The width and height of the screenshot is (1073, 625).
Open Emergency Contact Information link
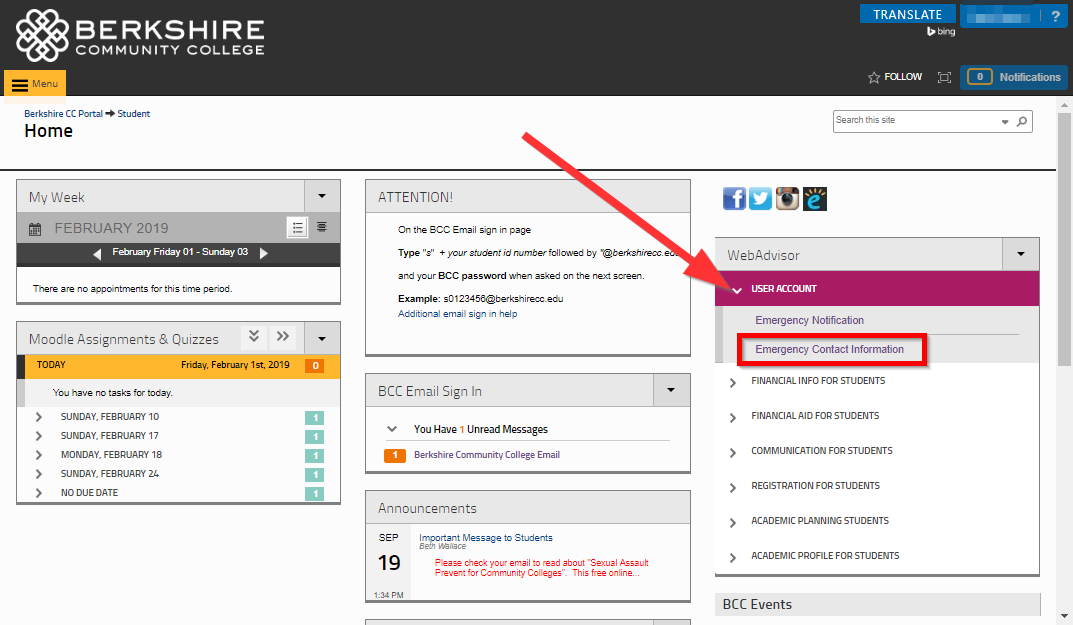pos(829,349)
